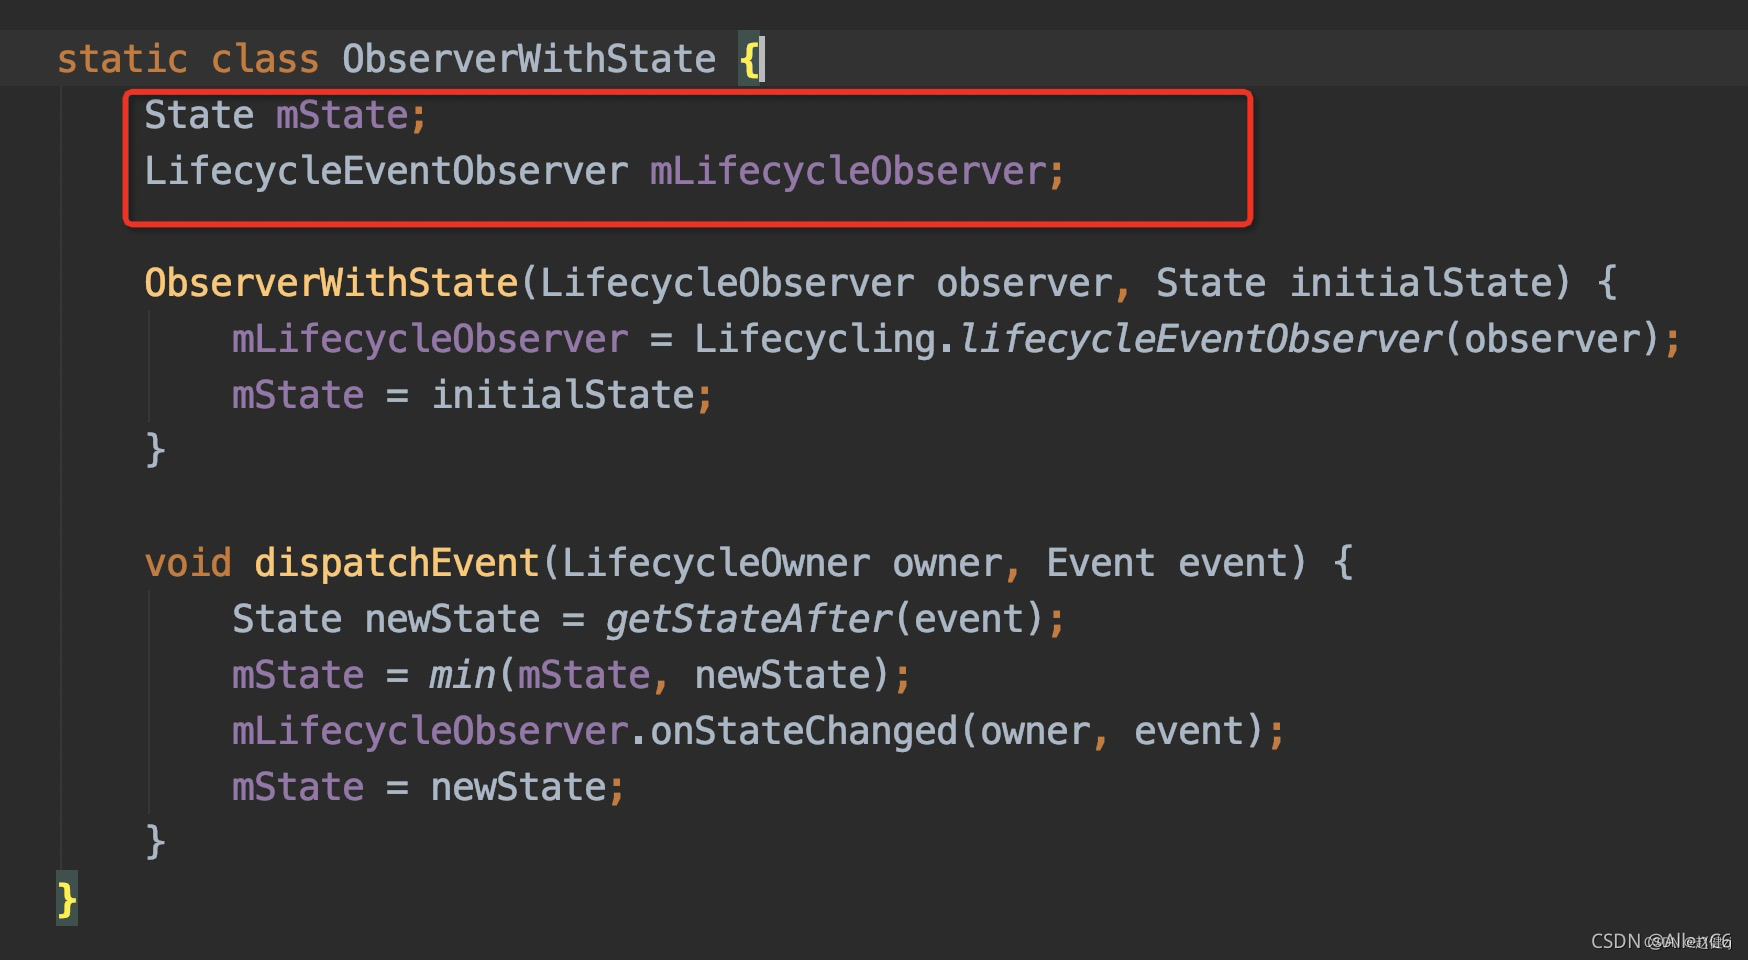Click the opening brace after ObserverWithState
1748x960 pixels.
pos(747,58)
